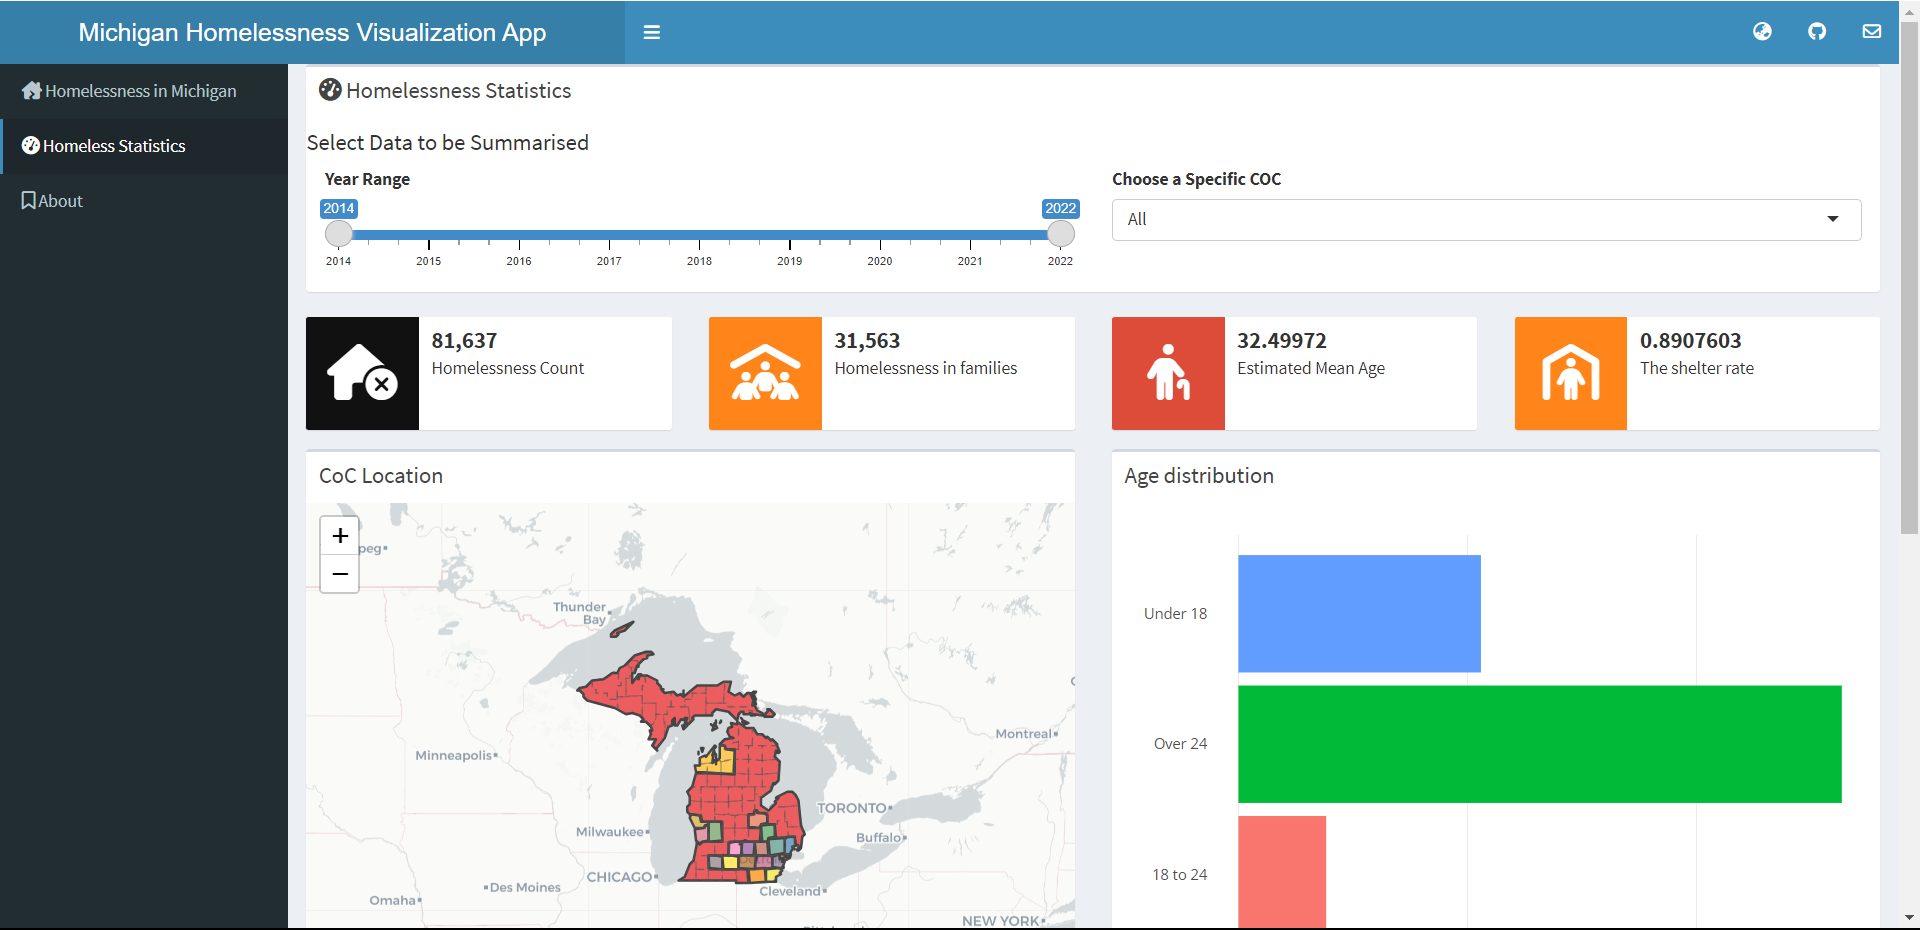The width and height of the screenshot is (1920, 930).
Task: Click the palette icon next to Homelessness Statistics heading
Action: (x=330, y=90)
